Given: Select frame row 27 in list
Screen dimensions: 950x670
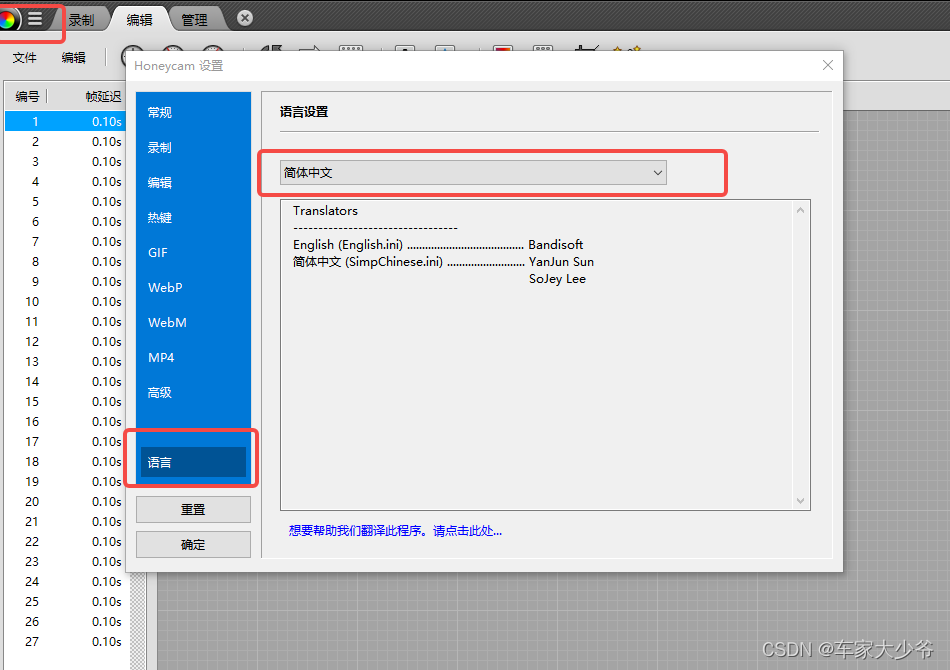Looking at the screenshot, I should coord(65,641).
